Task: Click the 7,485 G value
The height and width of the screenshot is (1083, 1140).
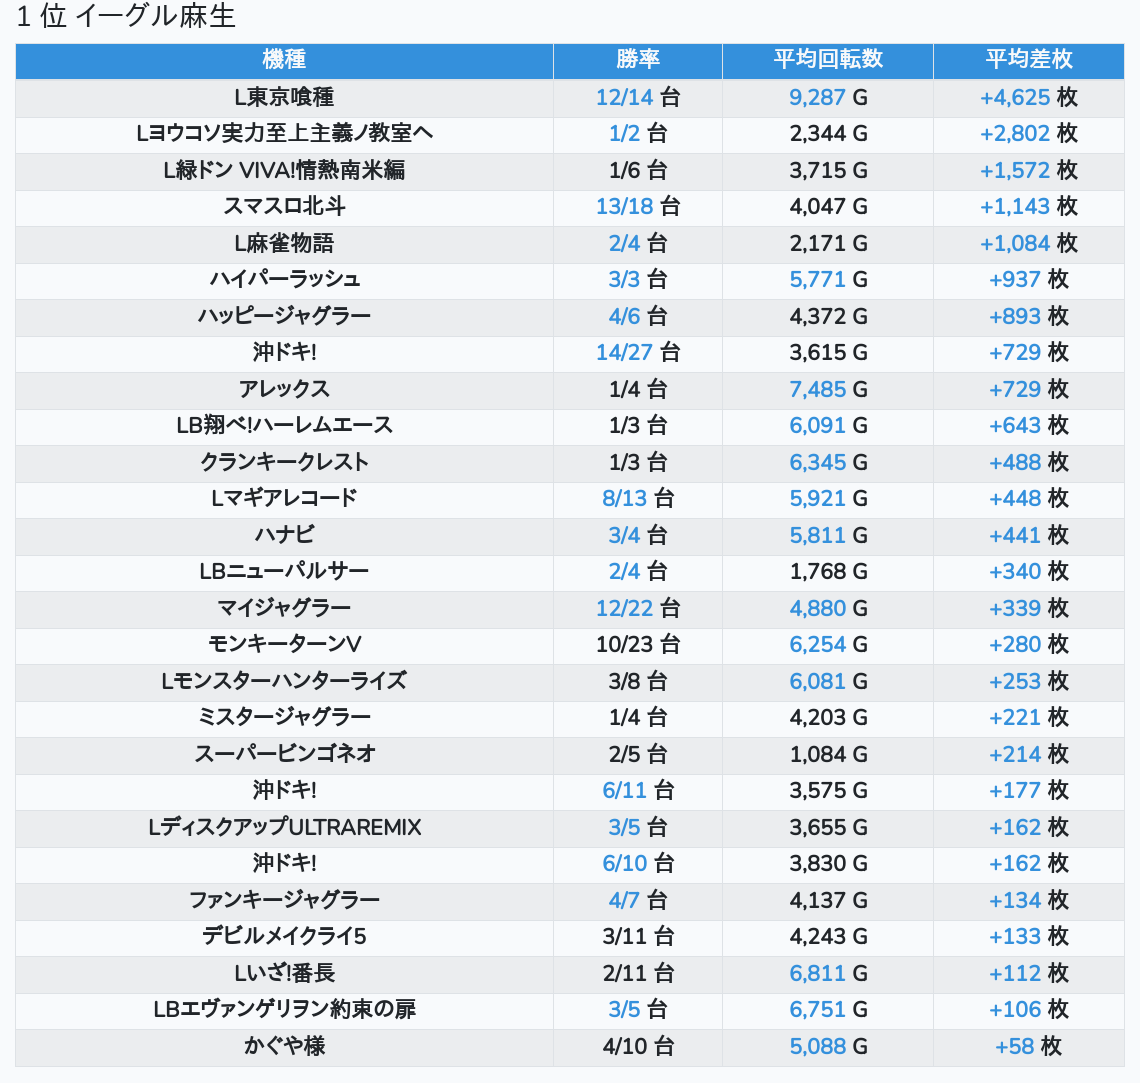Action: tap(828, 390)
